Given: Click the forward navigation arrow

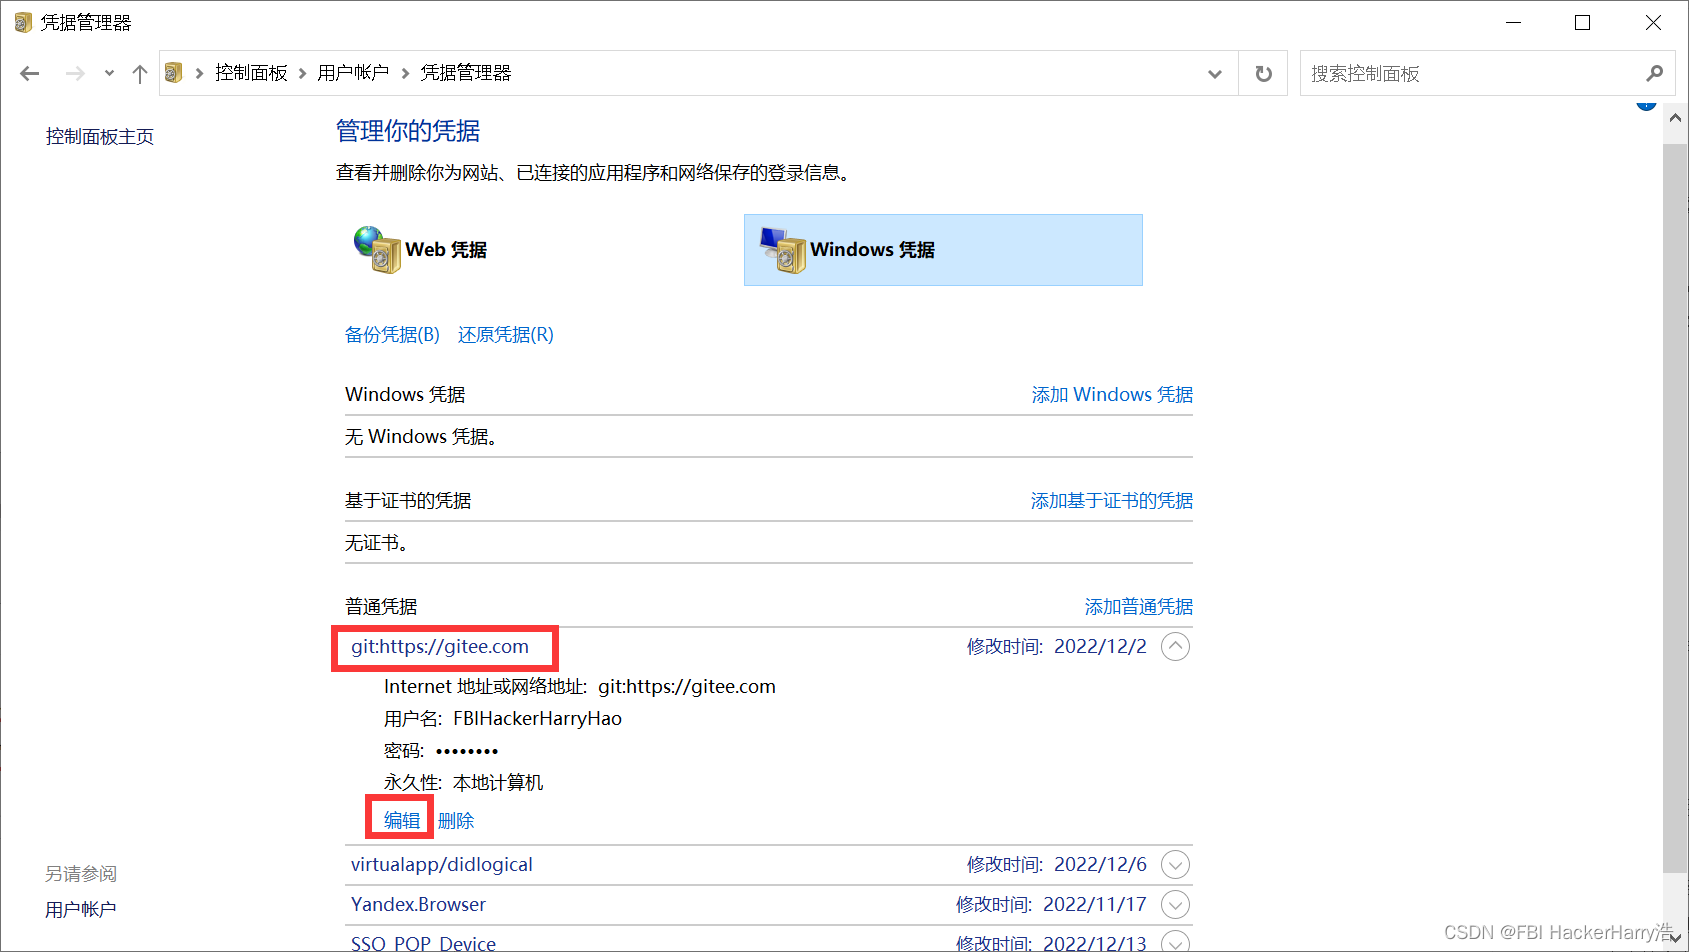Looking at the screenshot, I should [75, 73].
